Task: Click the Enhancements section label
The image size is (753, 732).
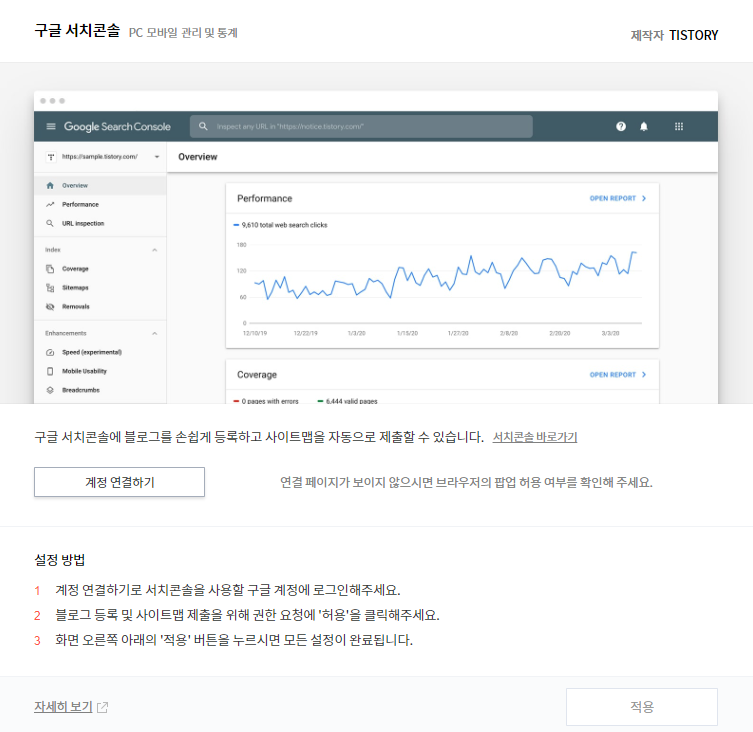Action: click(66, 333)
